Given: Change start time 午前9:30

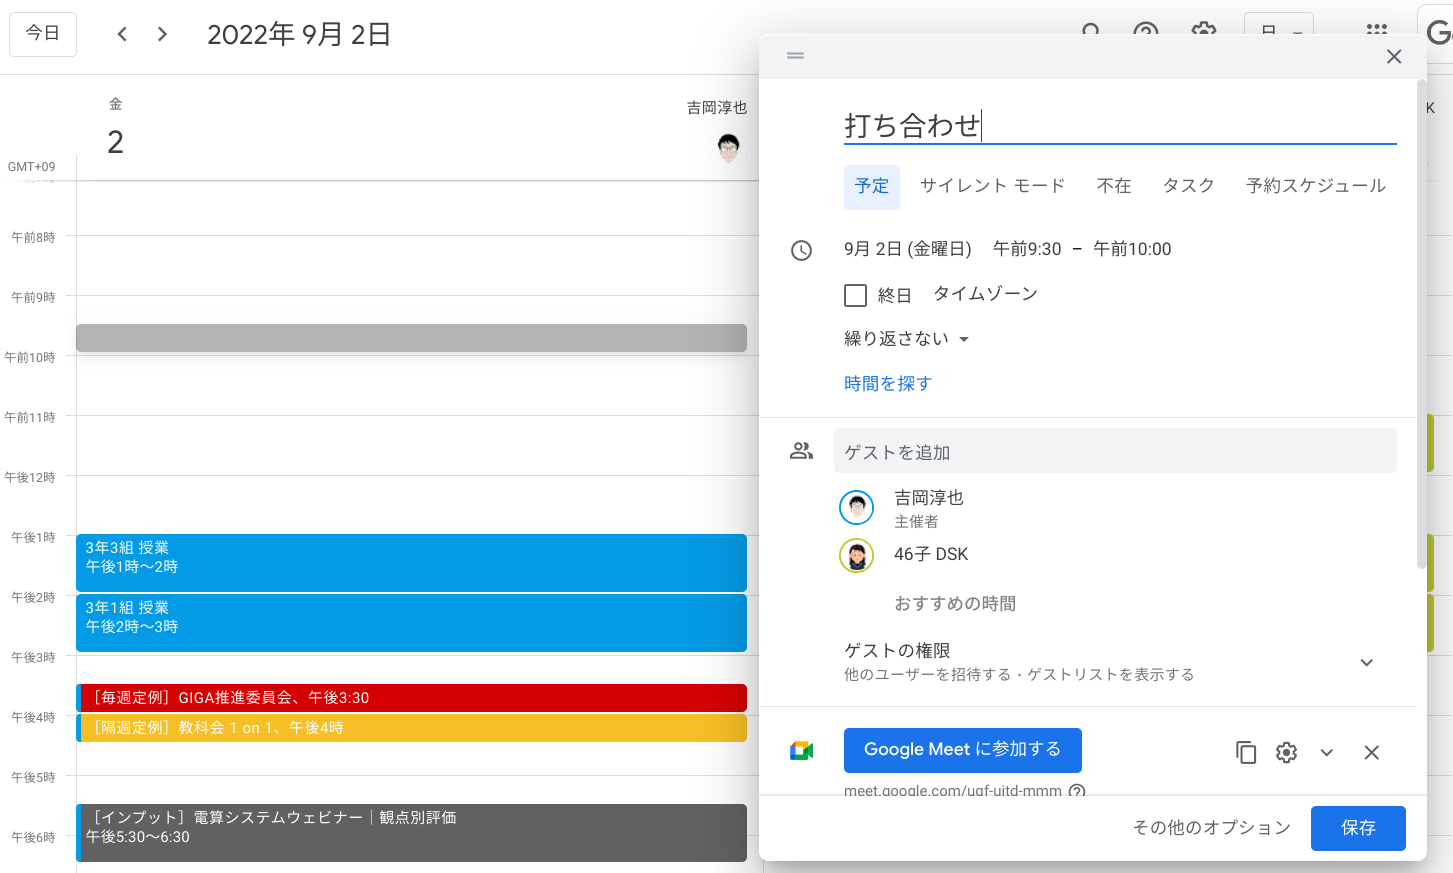Looking at the screenshot, I should tap(1027, 249).
